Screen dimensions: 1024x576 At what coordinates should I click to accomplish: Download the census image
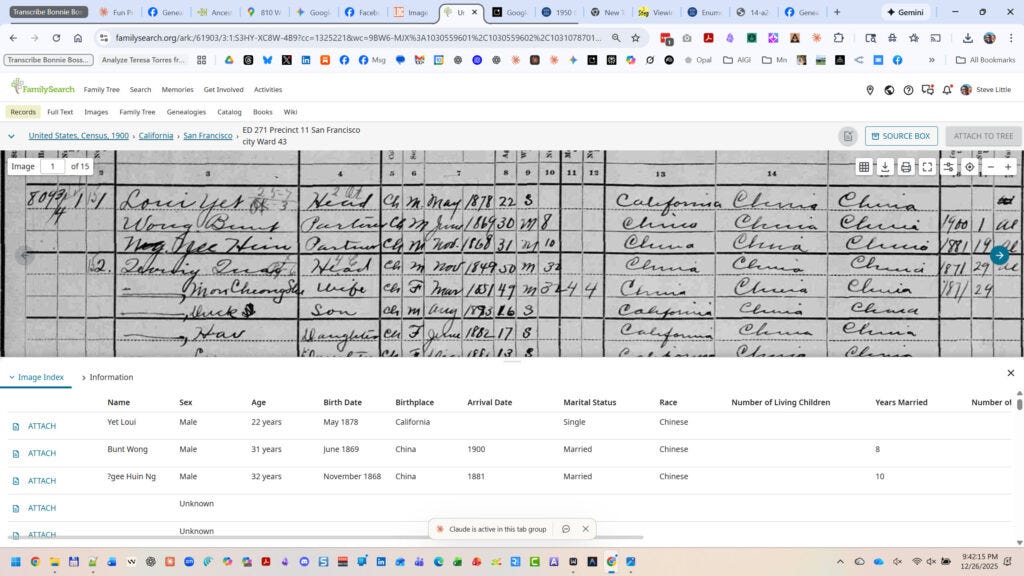885,167
